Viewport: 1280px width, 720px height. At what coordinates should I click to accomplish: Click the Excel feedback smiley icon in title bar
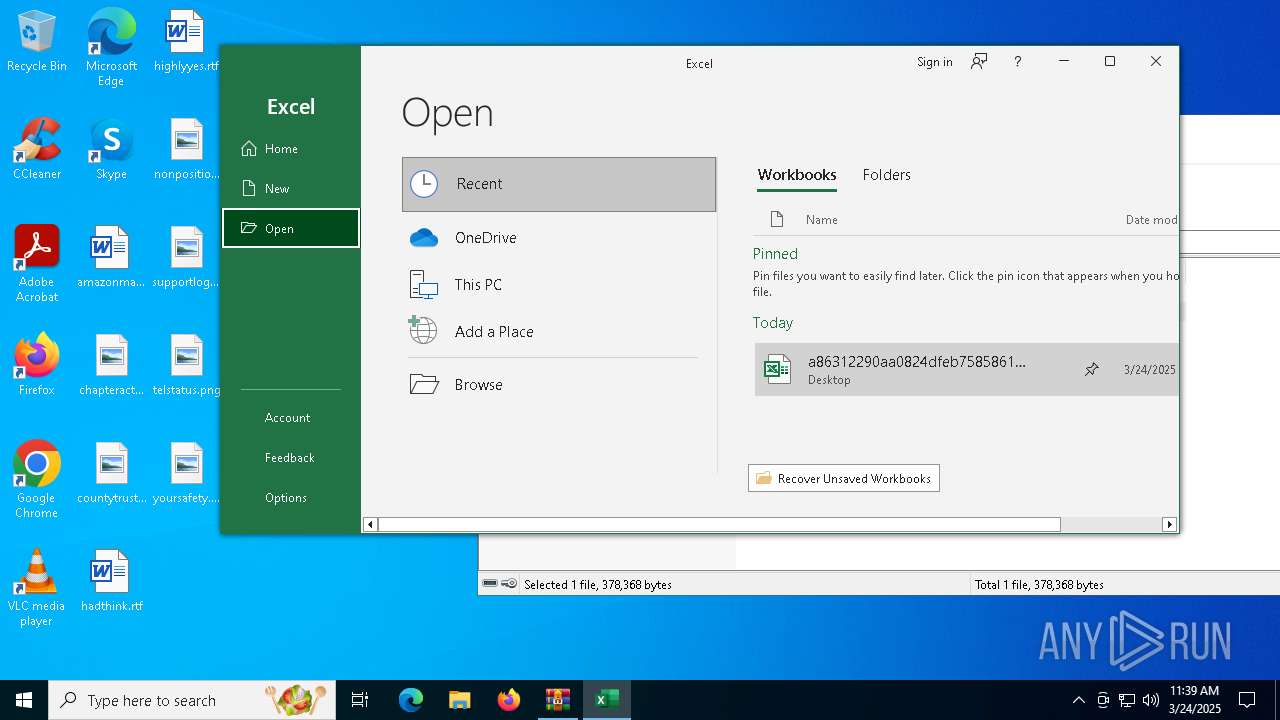[x=979, y=62]
